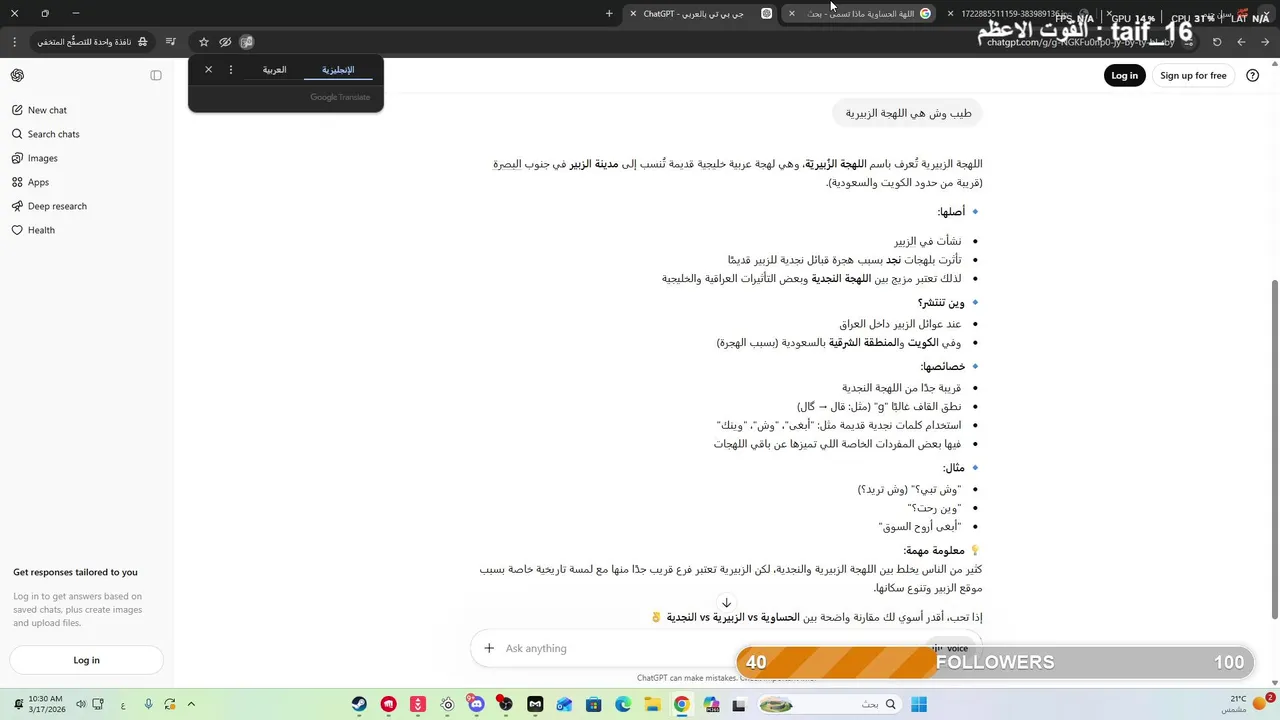Click the sidebar Log in button
The height and width of the screenshot is (720, 1280).
pyautogui.click(x=86, y=660)
